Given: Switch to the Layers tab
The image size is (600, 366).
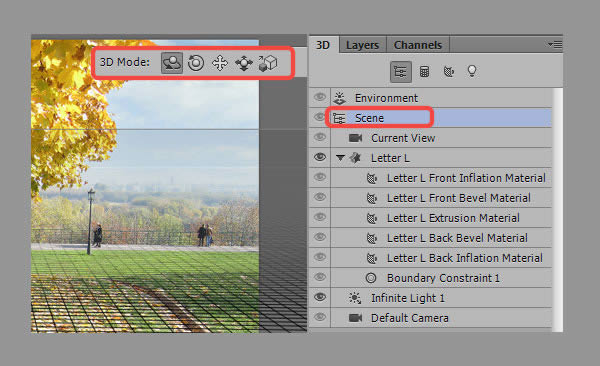Looking at the screenshot, I should coord(362,45).
